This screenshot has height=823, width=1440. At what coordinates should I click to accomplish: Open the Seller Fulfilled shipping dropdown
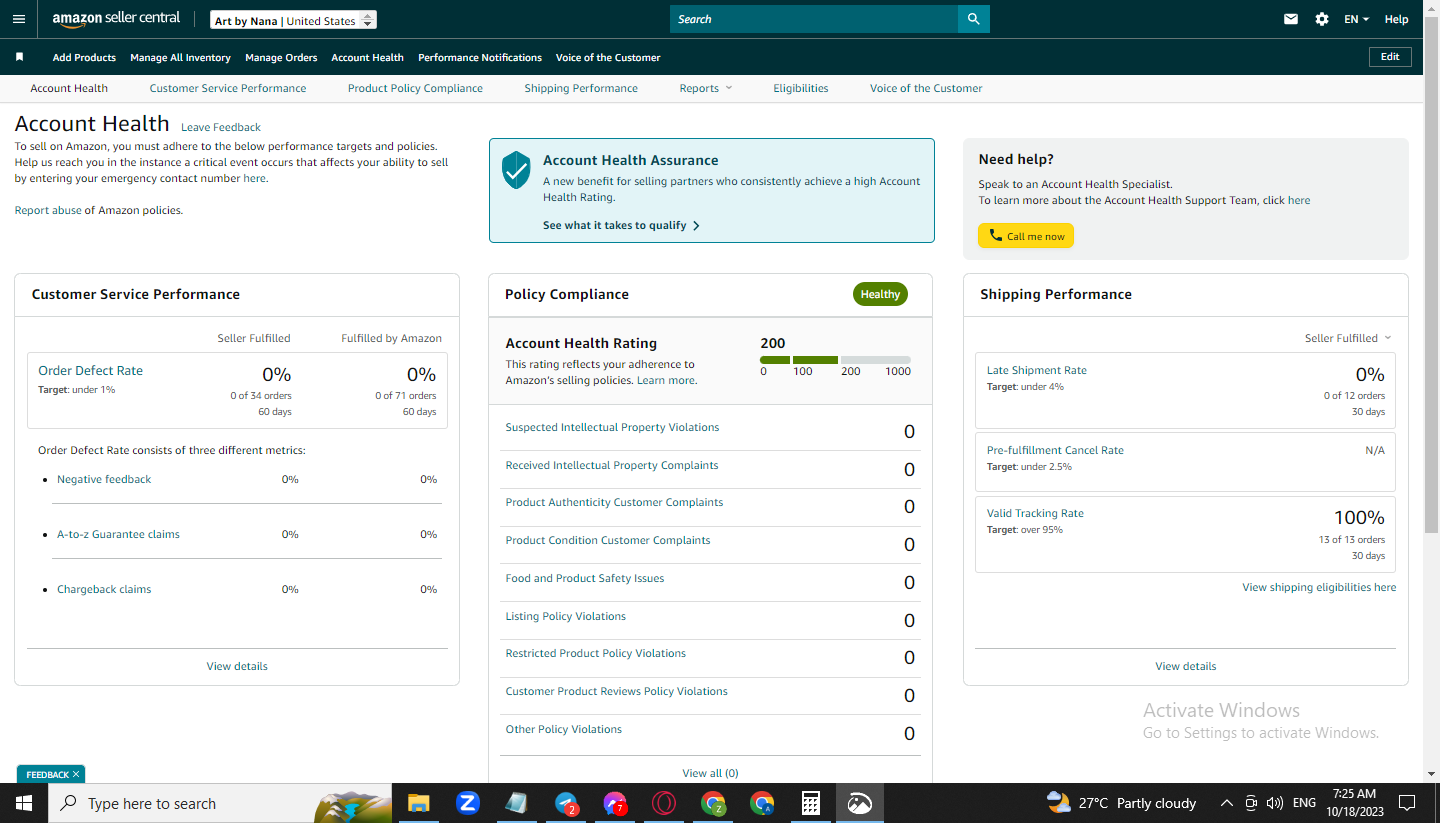click(x=1348, y=338)
